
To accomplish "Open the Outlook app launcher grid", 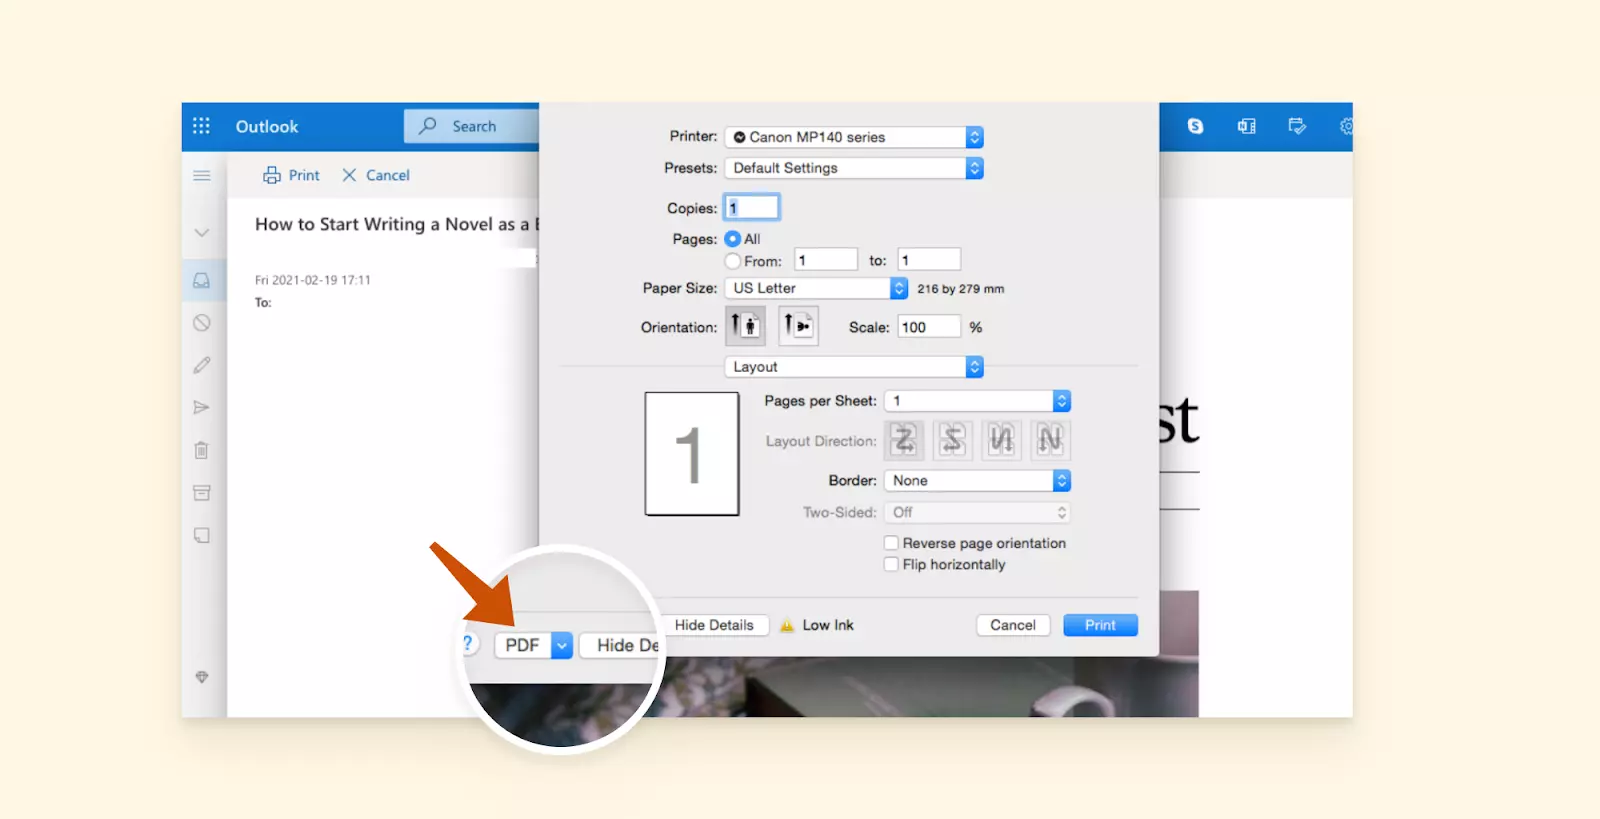I will (201, 126).
